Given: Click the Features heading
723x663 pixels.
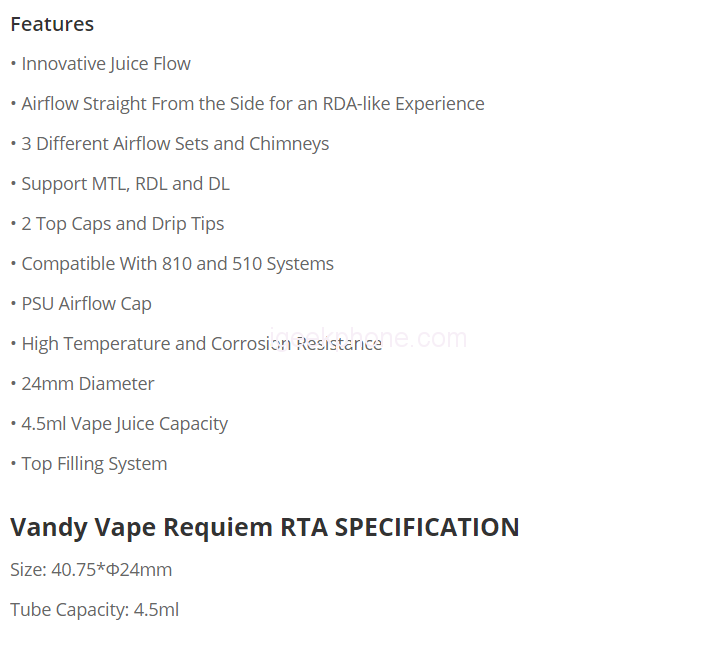Looking at the screenshot, I should click(52, 24).
